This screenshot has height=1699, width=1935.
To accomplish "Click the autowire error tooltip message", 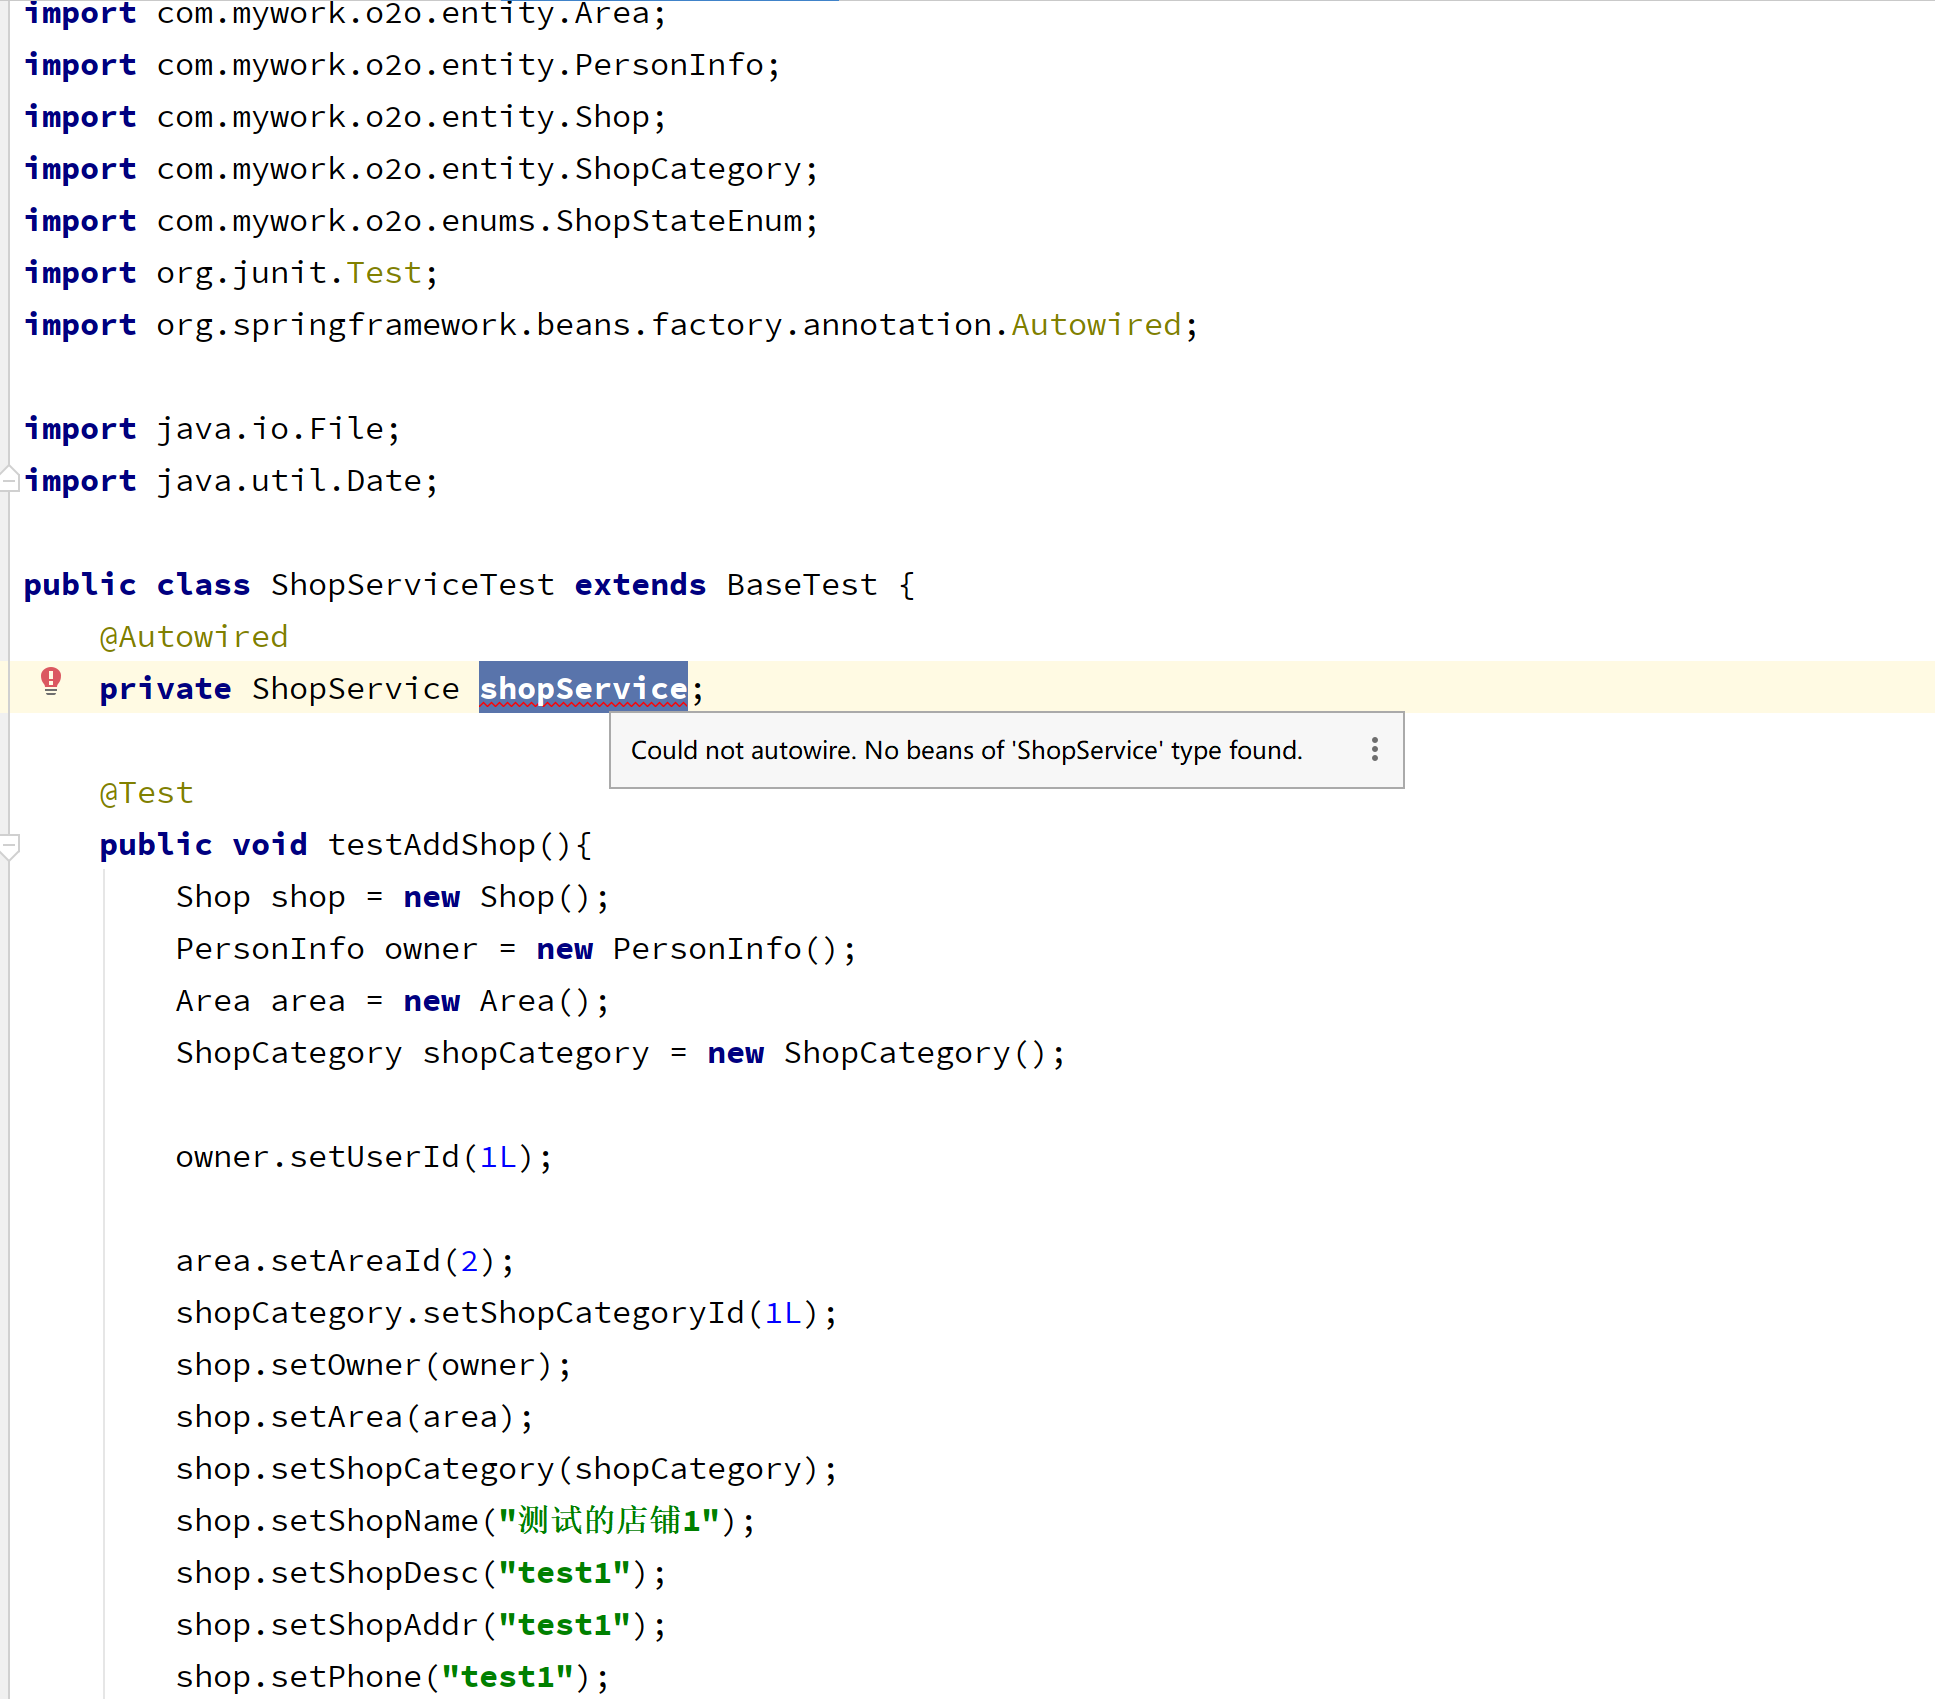I will coord(966,750).
